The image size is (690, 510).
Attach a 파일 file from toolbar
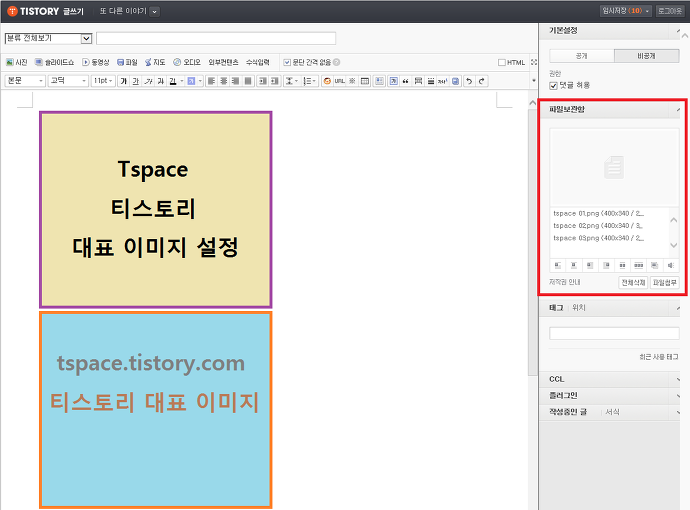tap(127, 62)
